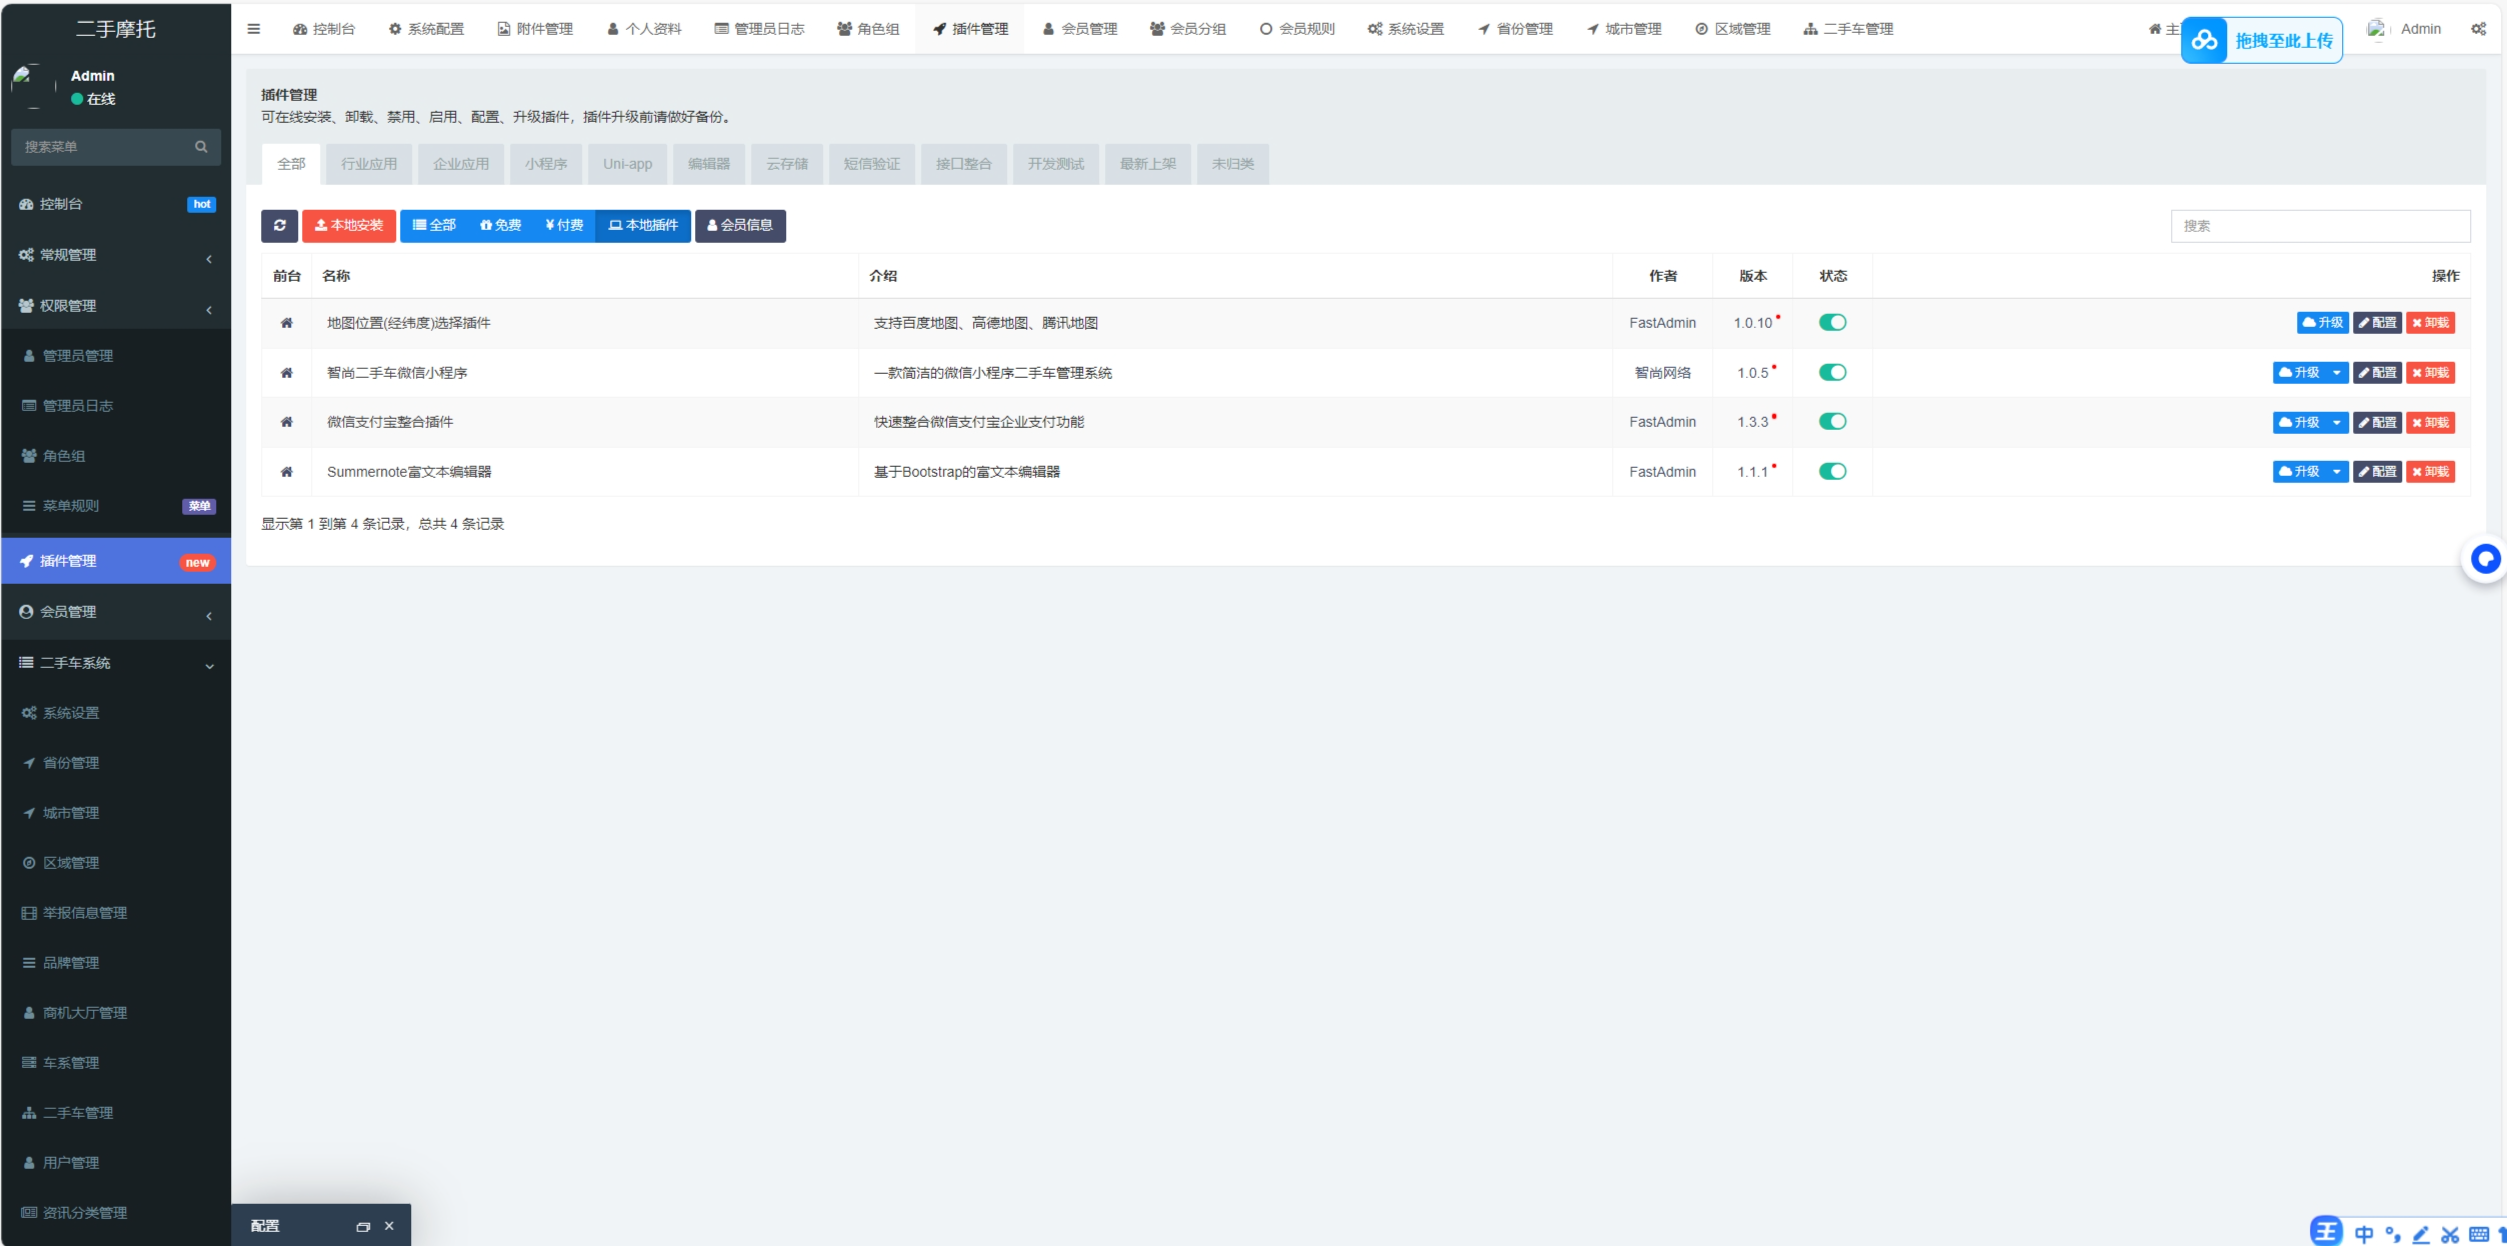2507x1246 pixels.
Task: Click the 版本 column header
Action: pos(1752,276)
